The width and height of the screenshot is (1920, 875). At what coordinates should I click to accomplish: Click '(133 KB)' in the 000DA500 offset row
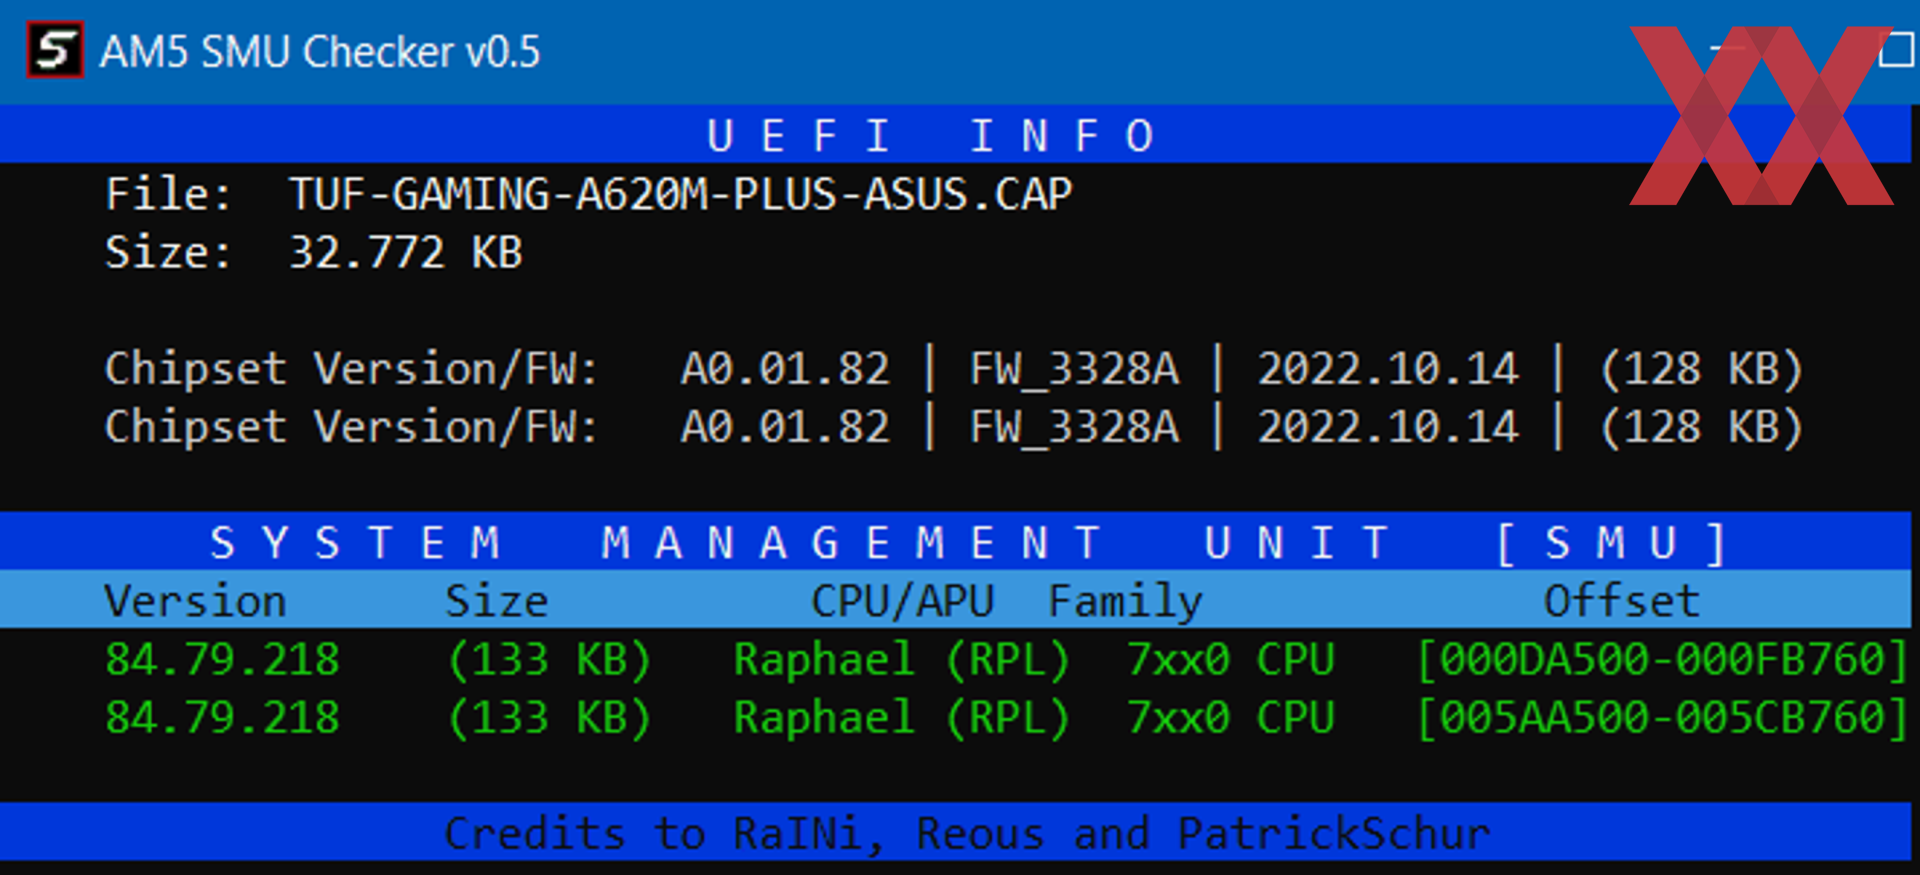pyautogui.click(x=550, y=659)
